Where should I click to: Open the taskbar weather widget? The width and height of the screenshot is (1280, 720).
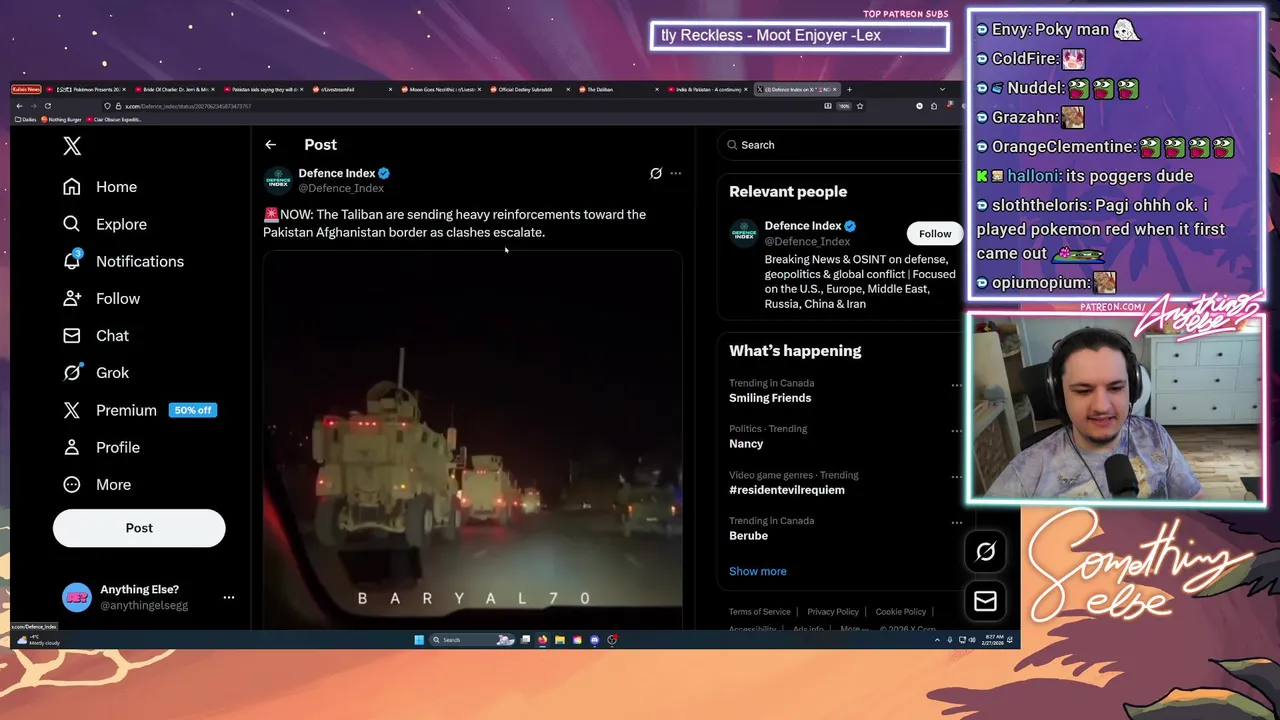(x=38, y=640)
